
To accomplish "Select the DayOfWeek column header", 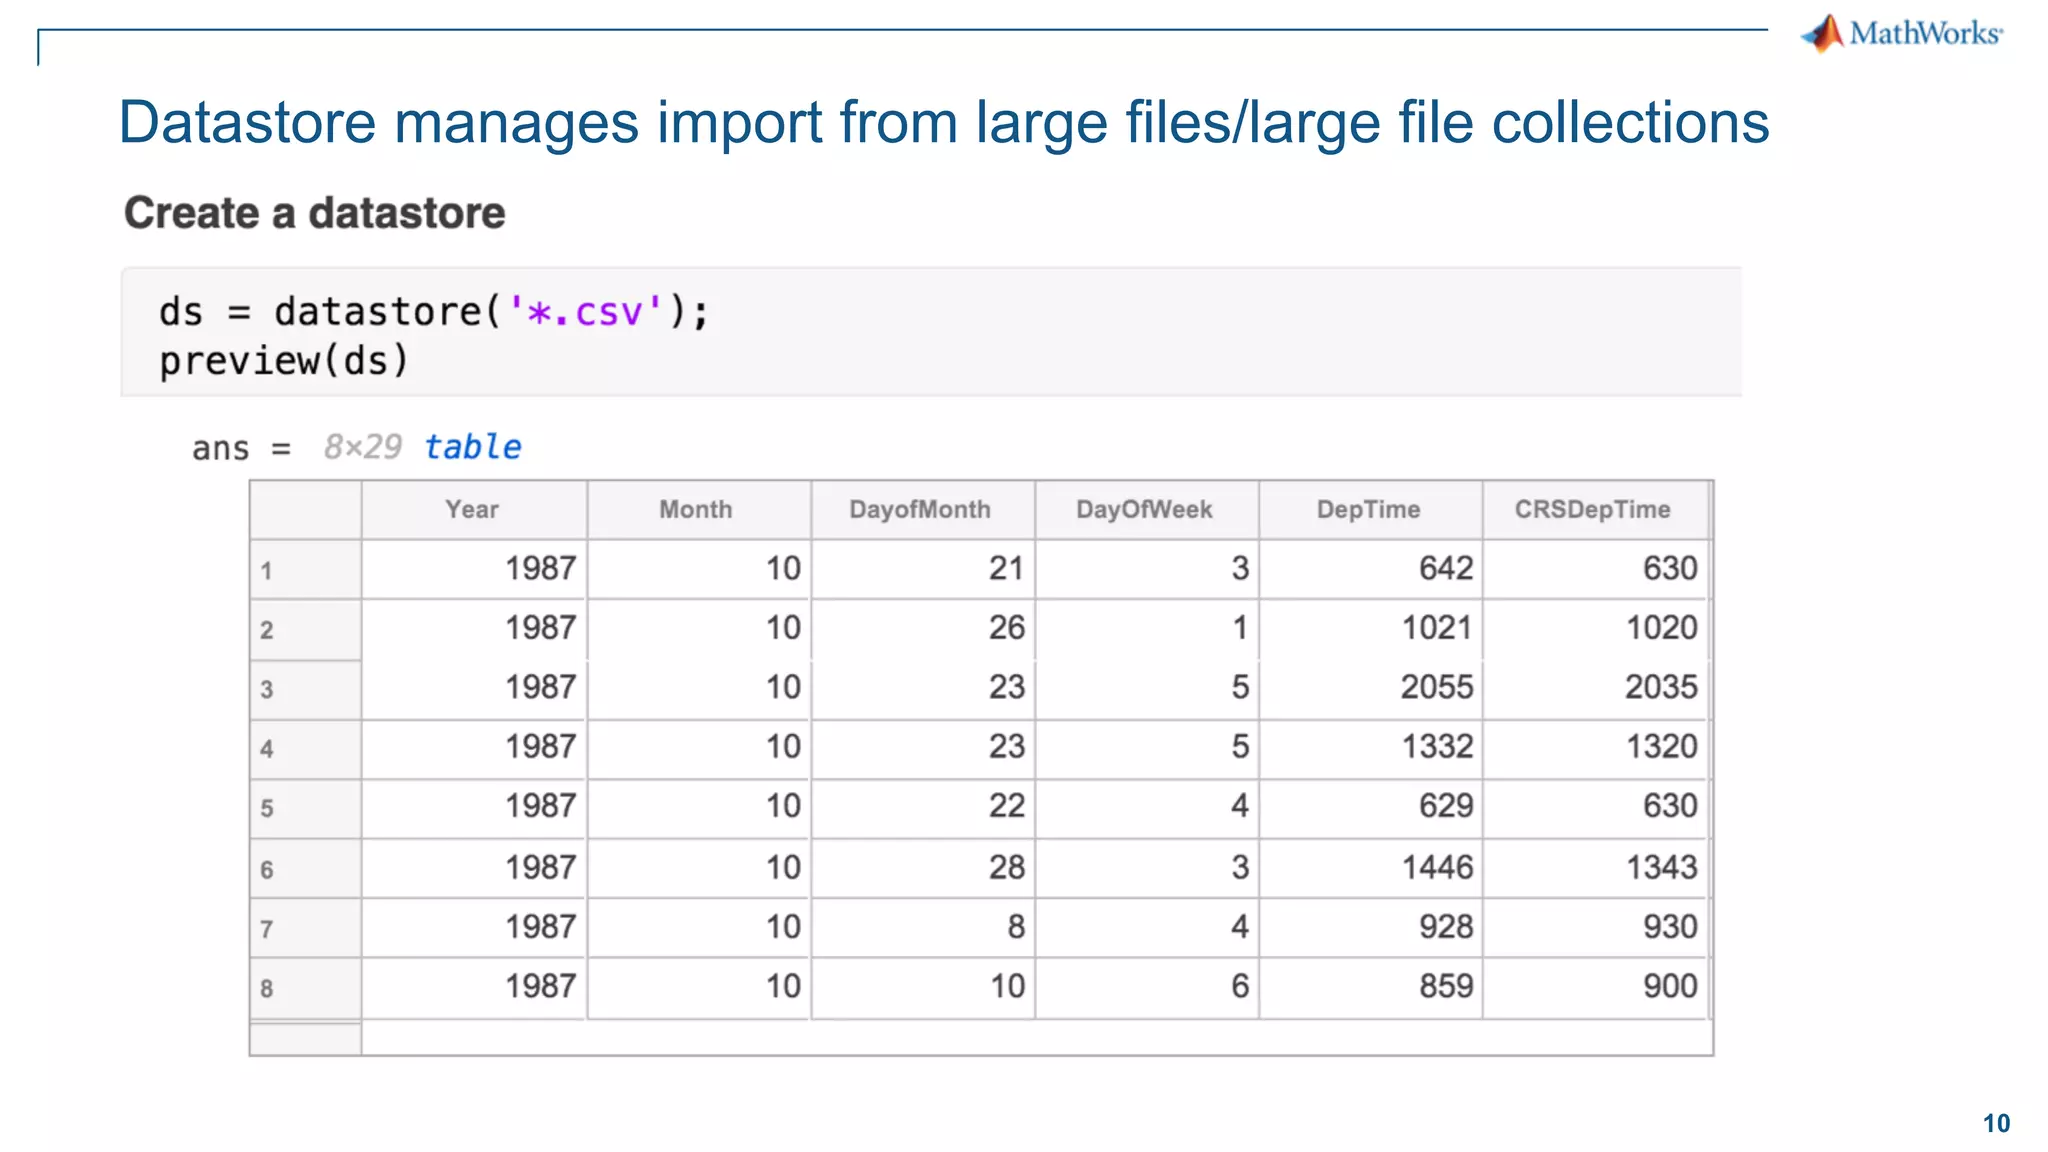I will (x=1145, y=510).
